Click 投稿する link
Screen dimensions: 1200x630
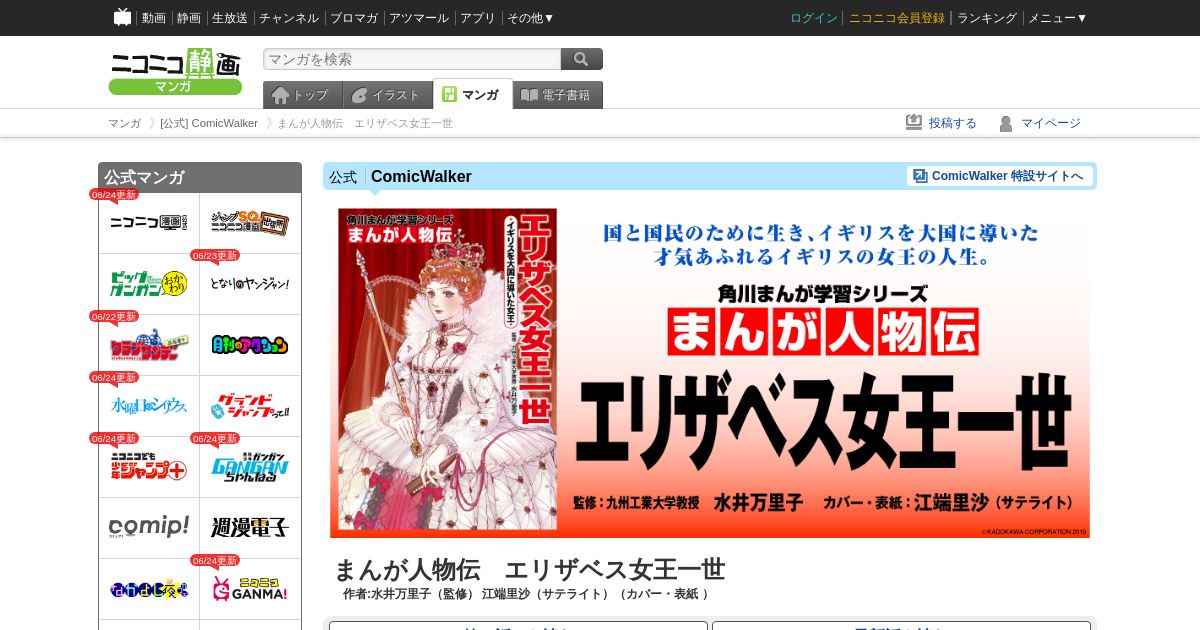[x=941, y=123]
